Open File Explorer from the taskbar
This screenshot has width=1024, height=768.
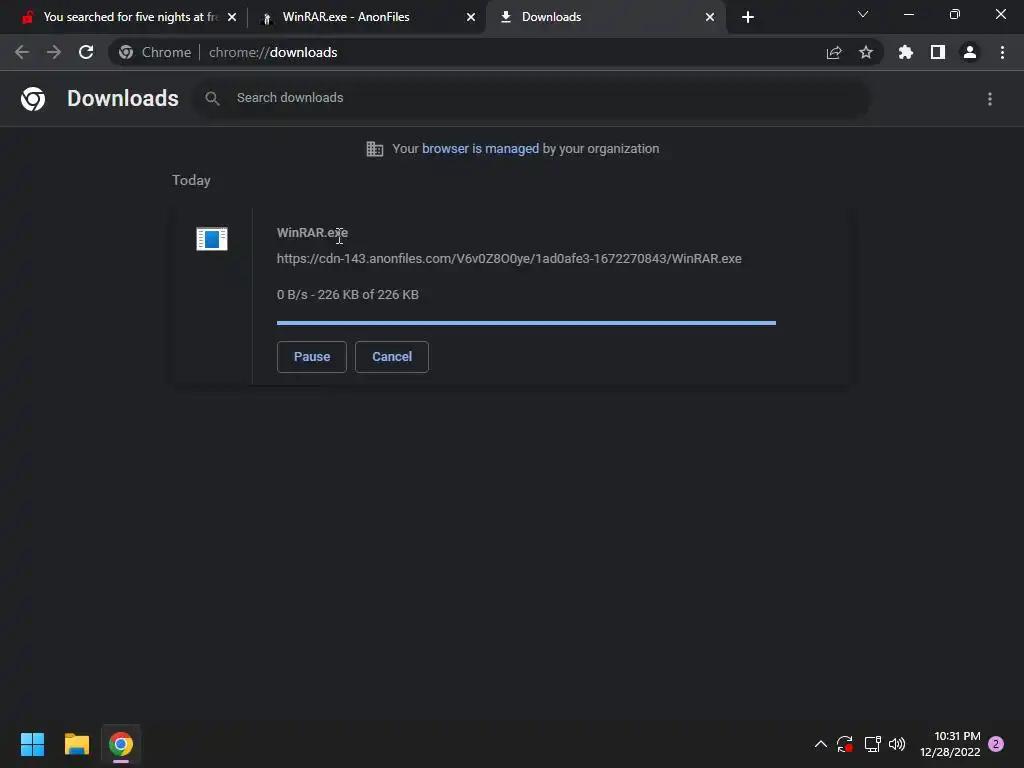[77, 744]
